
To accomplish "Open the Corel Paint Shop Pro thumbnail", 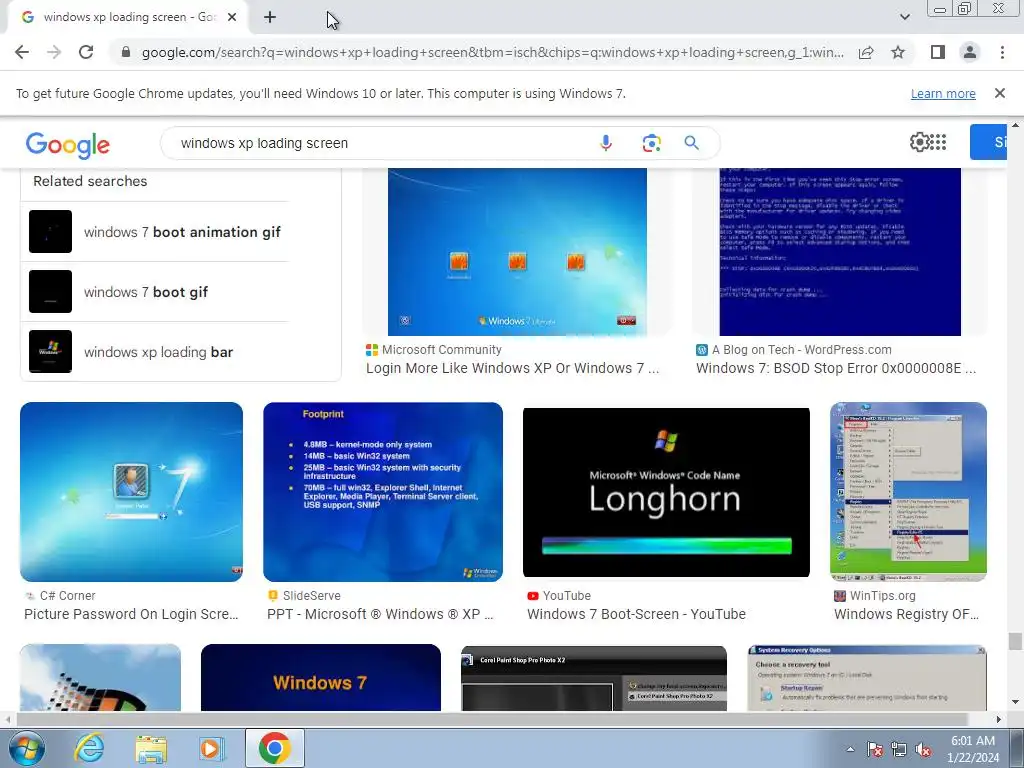I will (x=594, y=678).
